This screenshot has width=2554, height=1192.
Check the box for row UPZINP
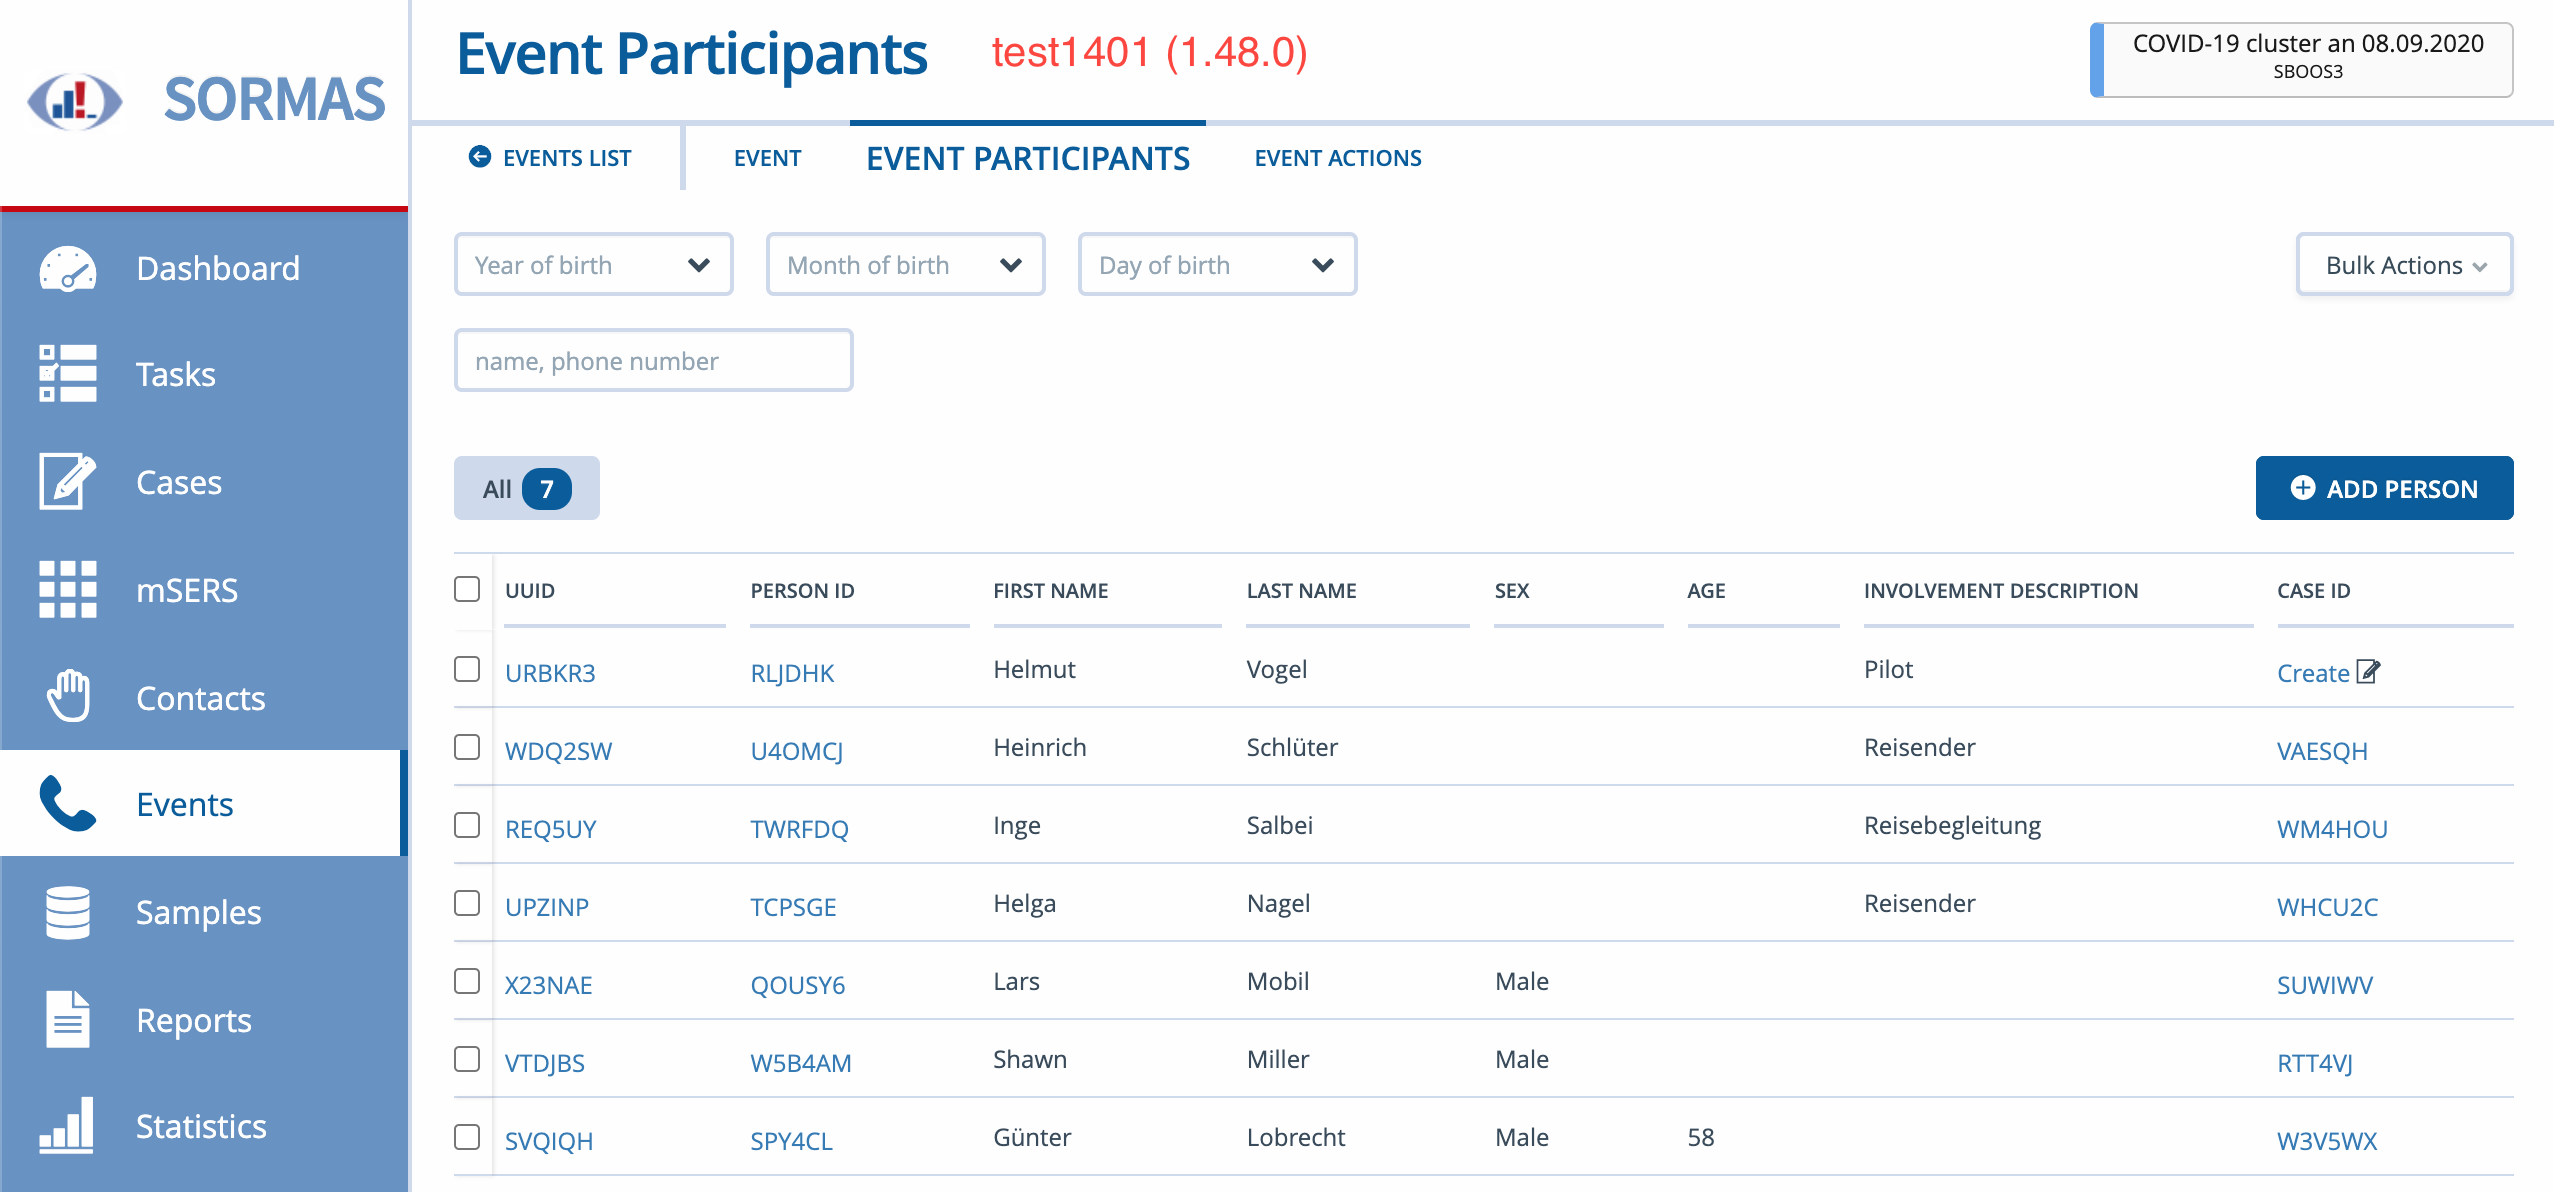(x=467, y=903)
